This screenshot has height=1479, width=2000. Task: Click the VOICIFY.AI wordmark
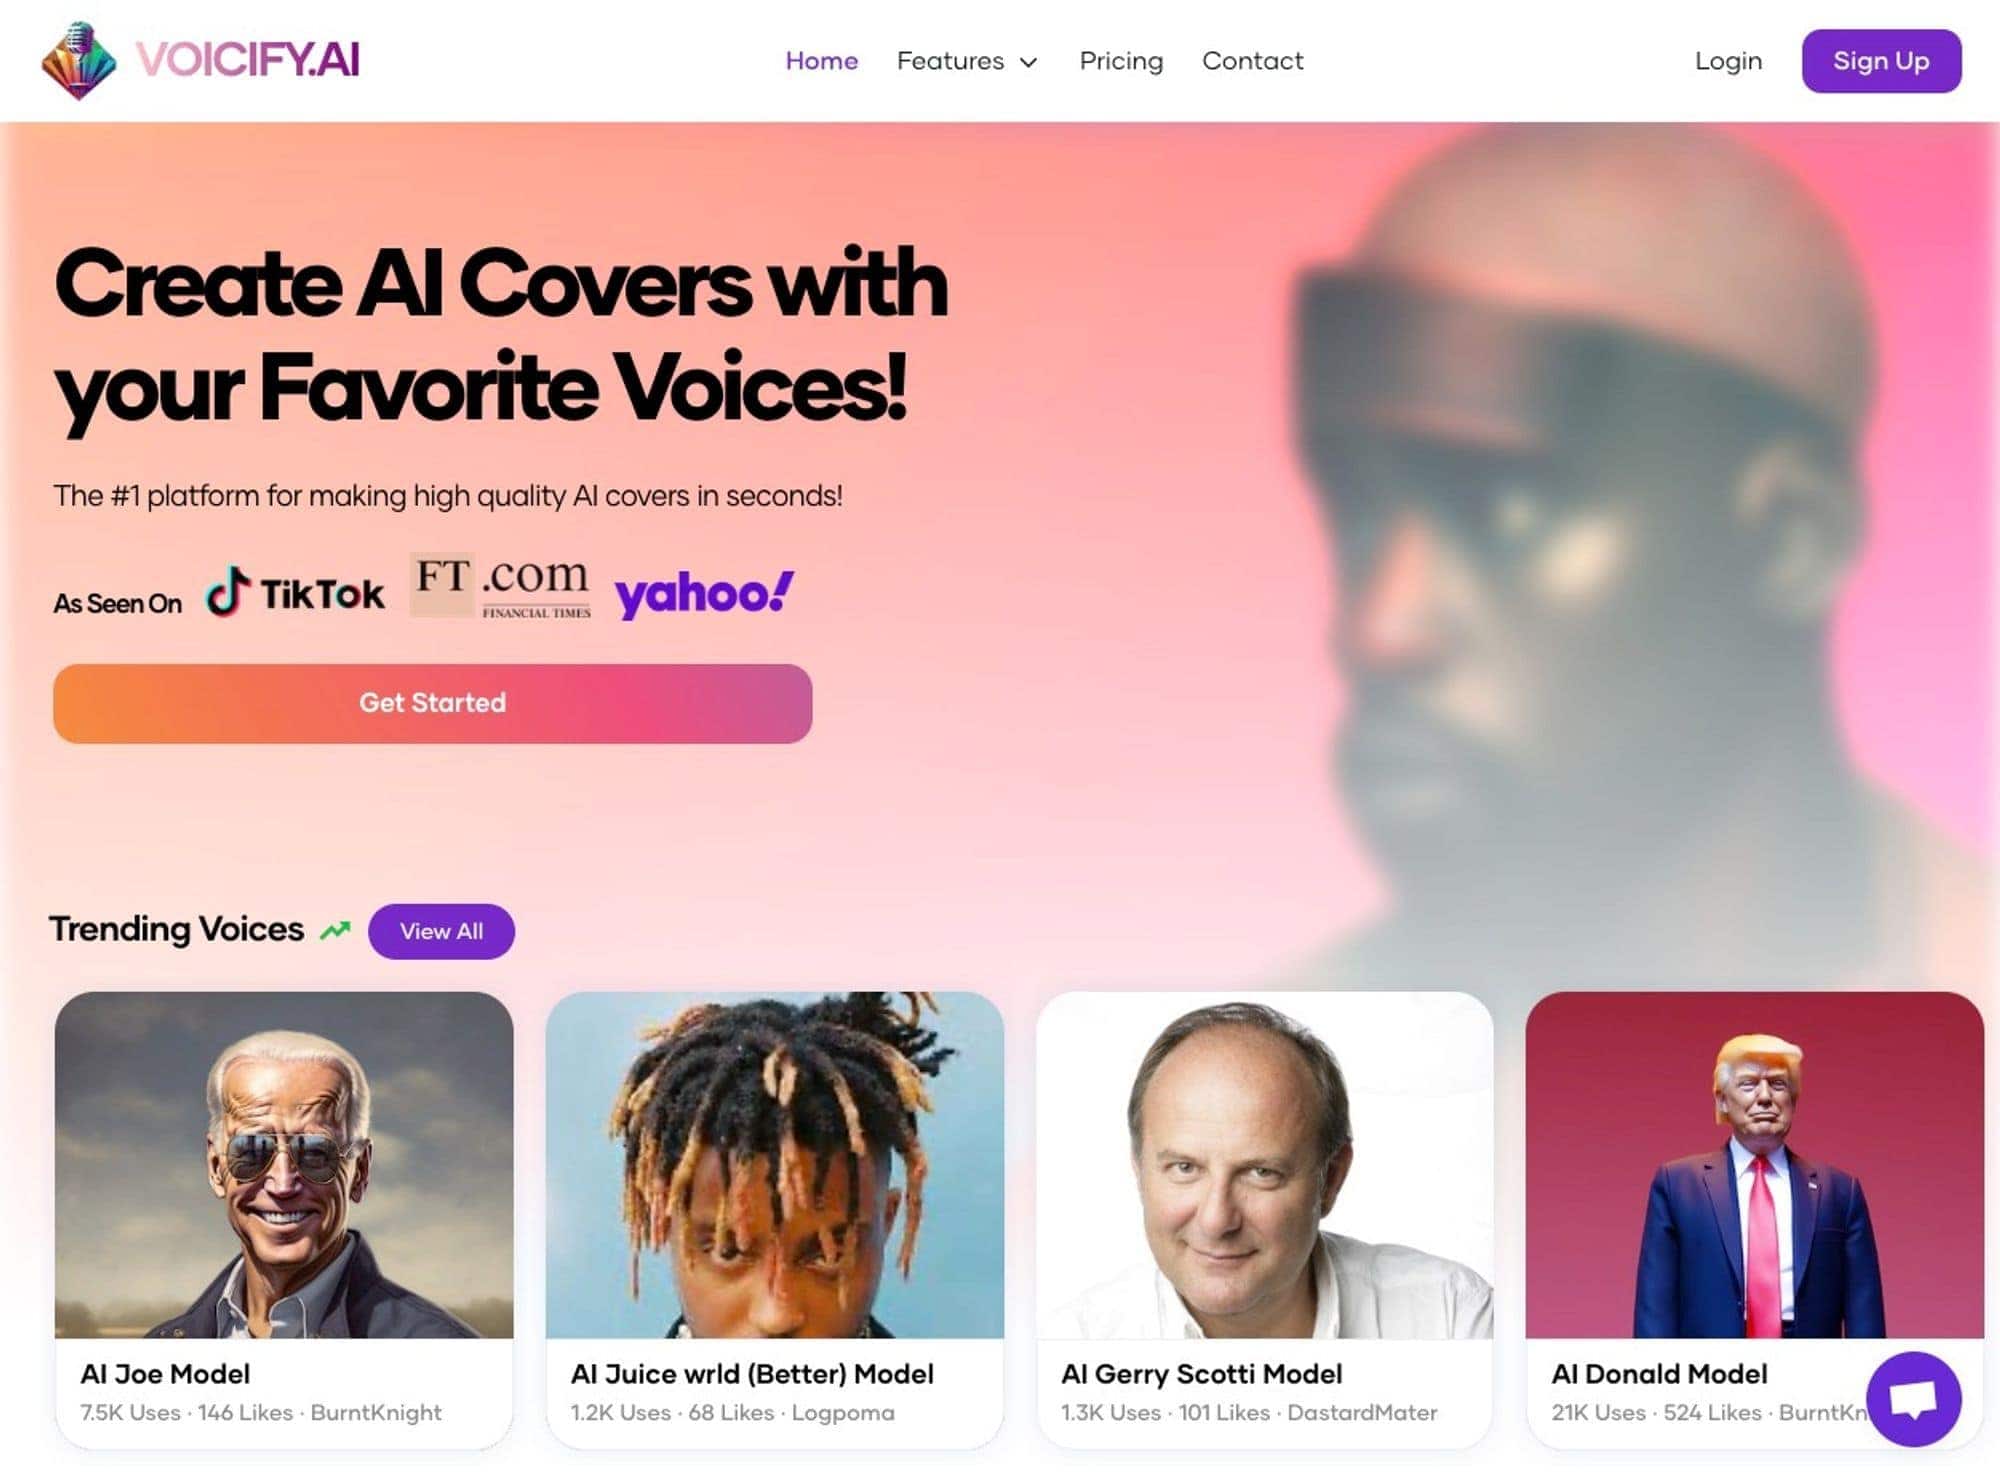(248, 60)
